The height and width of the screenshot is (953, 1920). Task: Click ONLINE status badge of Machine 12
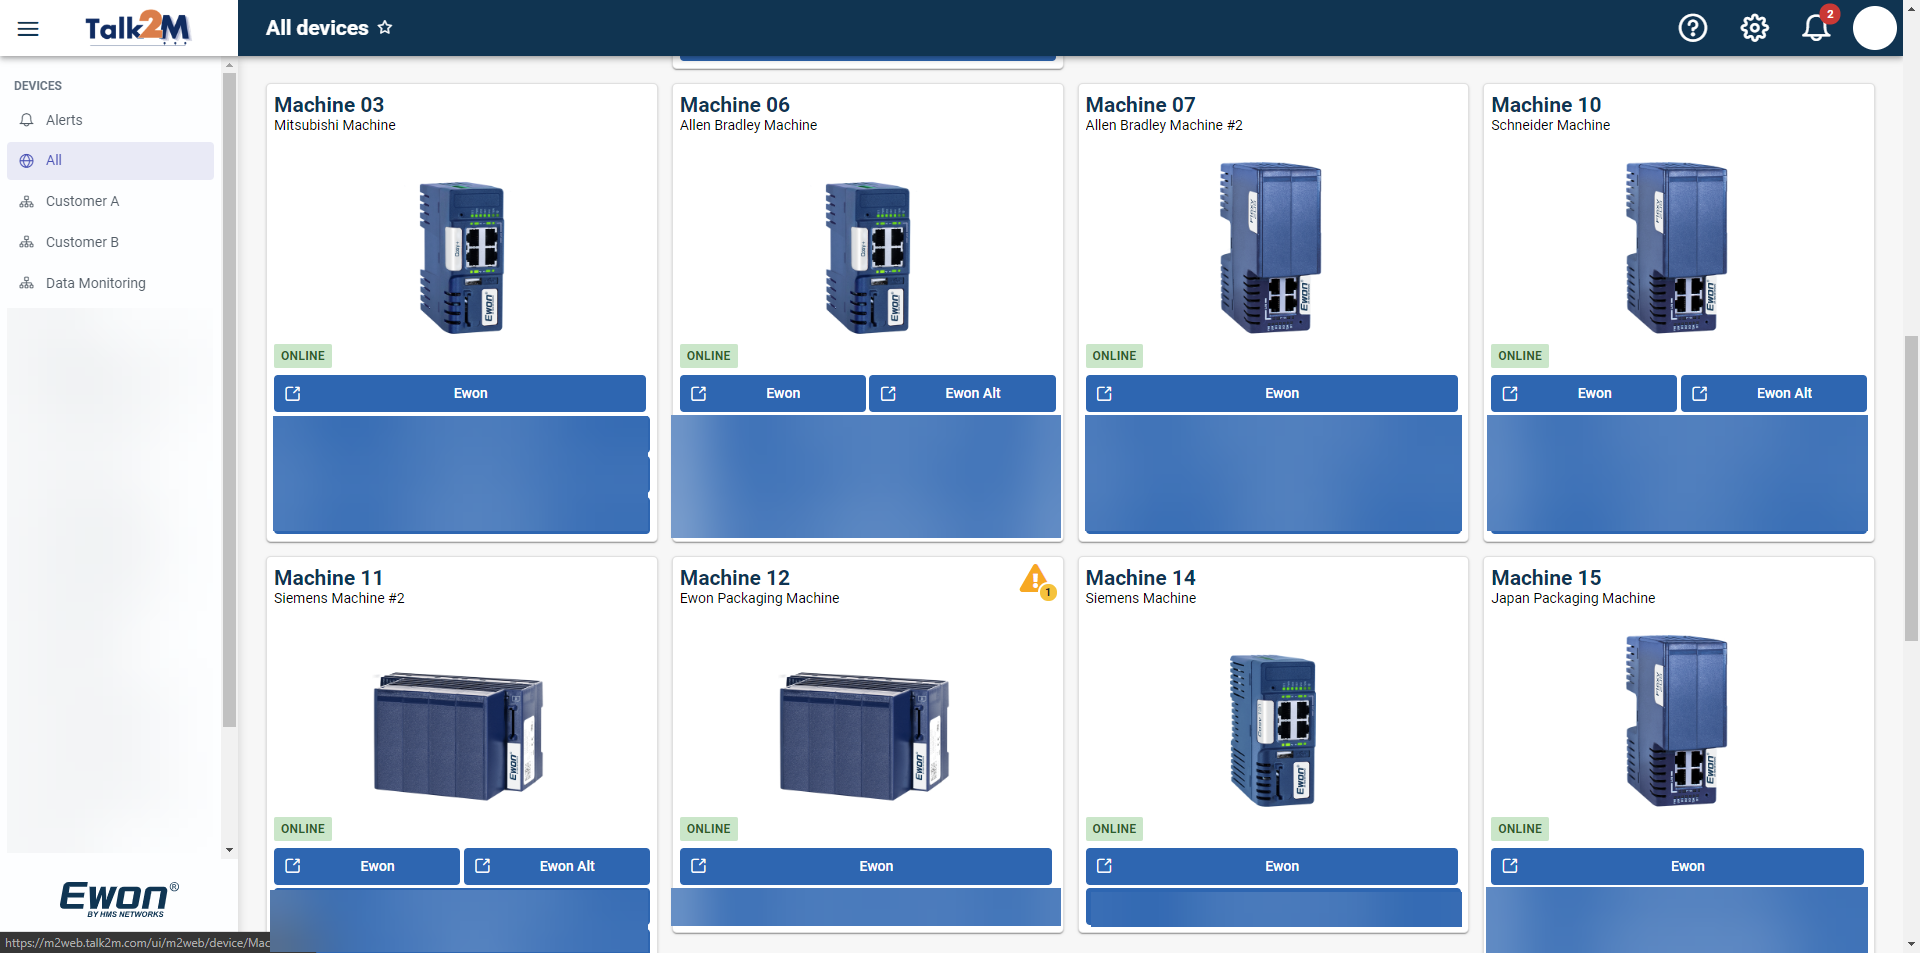tap(709, 829)
